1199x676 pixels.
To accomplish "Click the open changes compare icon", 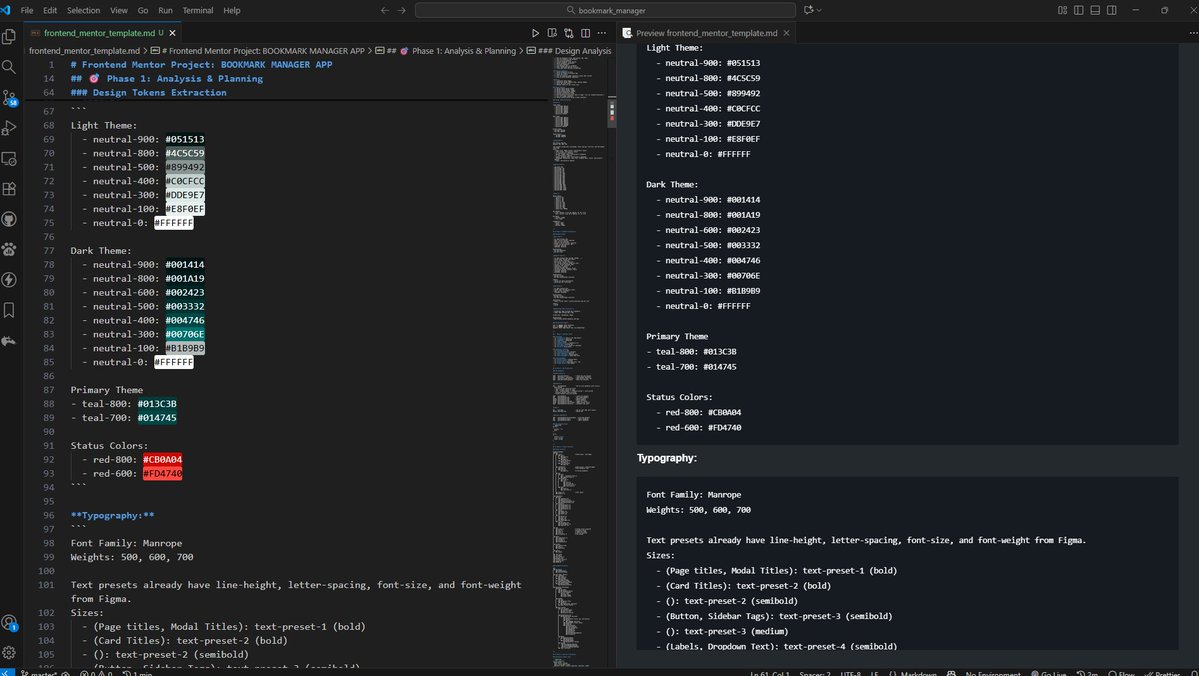I will coord(569,33).
